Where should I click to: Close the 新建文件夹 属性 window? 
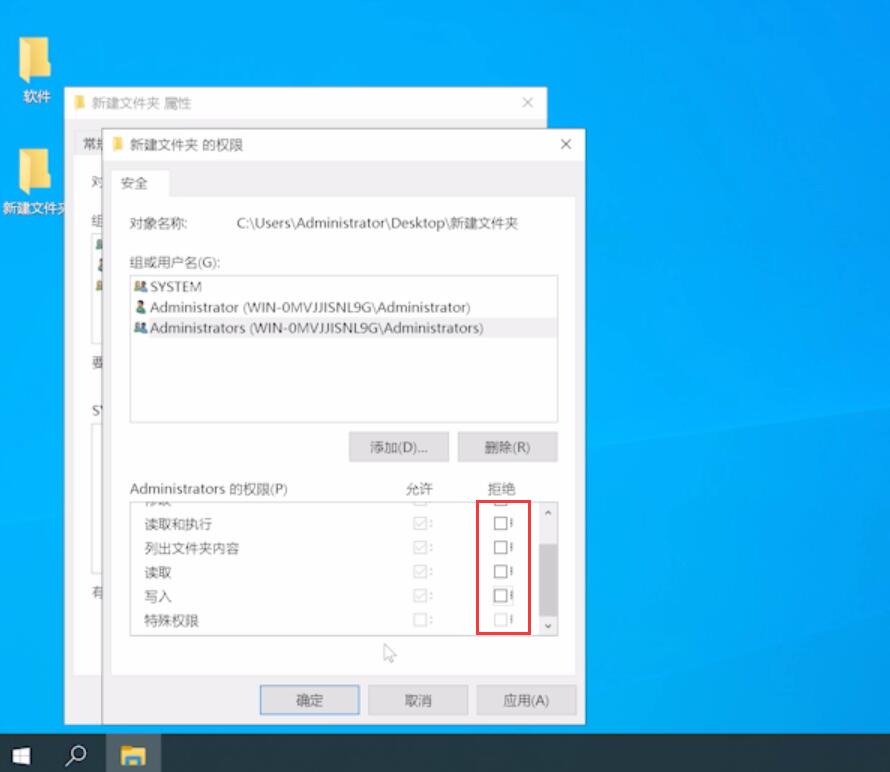[528, 102]
